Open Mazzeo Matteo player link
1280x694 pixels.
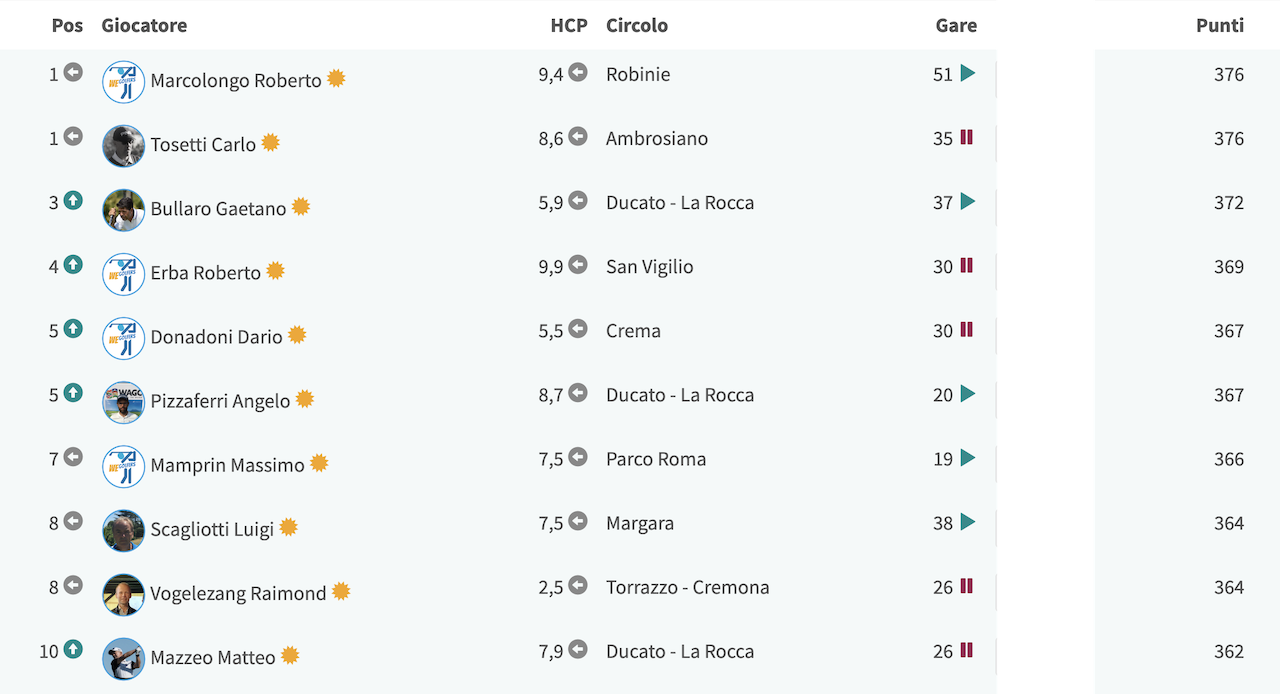coord(213,658)
